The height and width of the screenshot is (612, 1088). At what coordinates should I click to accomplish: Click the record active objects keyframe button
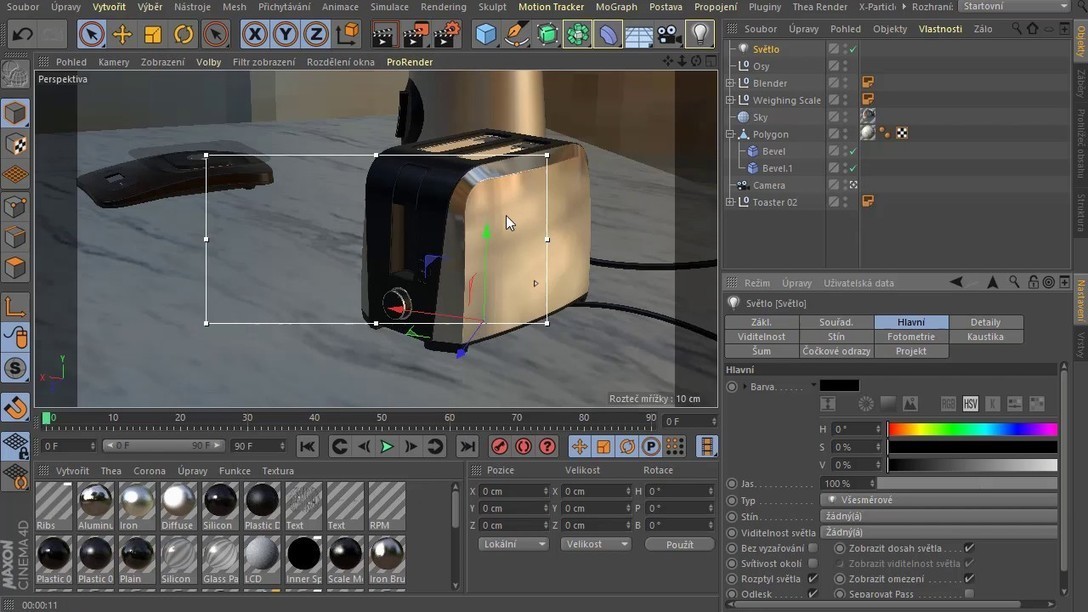click(499, 446)
